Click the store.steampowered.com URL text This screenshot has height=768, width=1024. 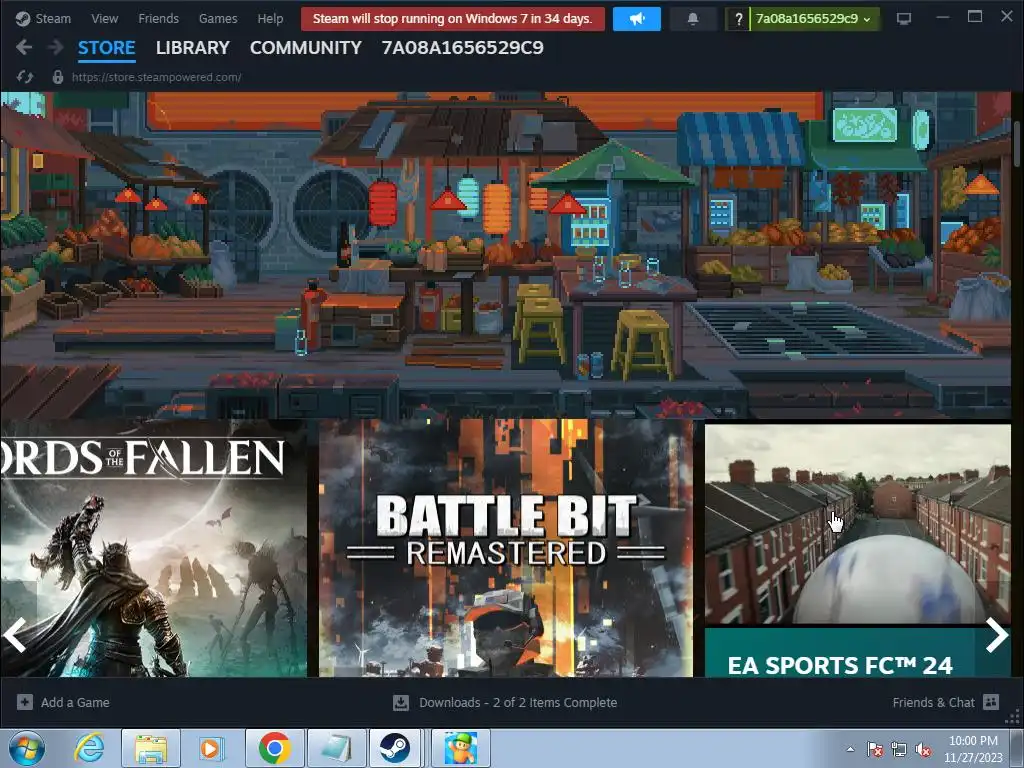(157, 77)
